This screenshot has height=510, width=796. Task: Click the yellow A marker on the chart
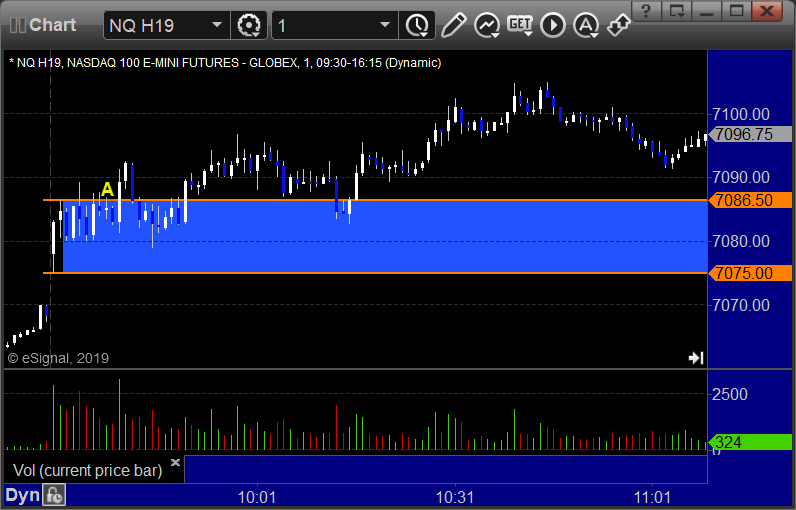(x=107, y=189)
